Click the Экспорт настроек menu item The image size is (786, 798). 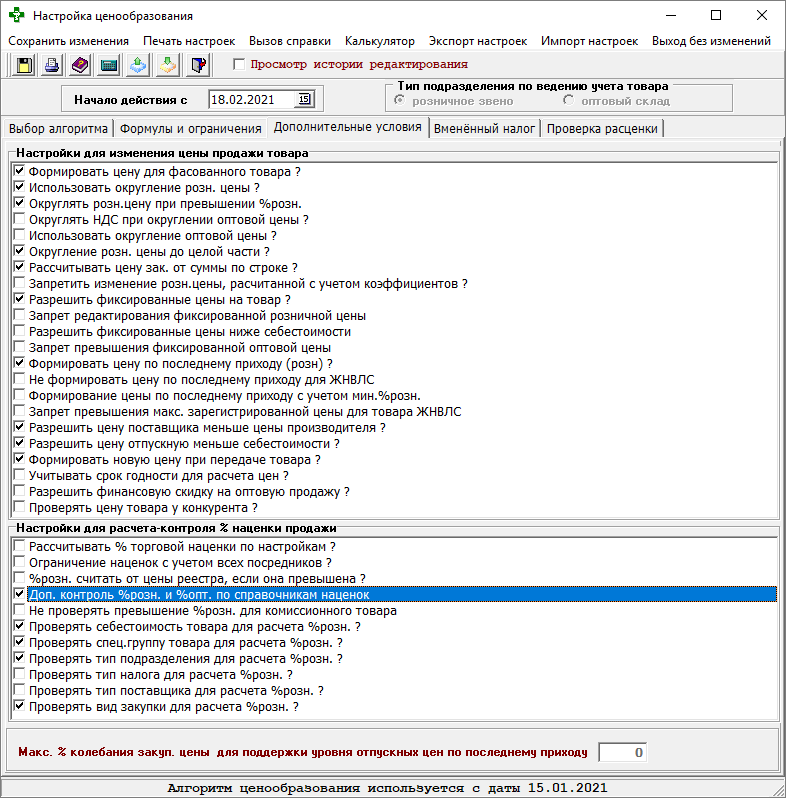pyautogui.click(x=477, y=41)
